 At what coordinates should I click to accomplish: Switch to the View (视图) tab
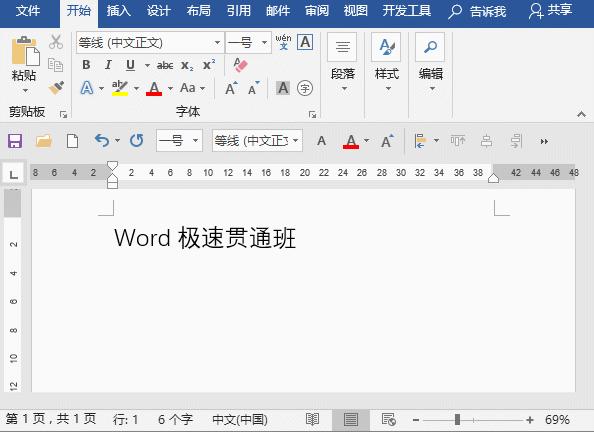[x=355, y=11]
